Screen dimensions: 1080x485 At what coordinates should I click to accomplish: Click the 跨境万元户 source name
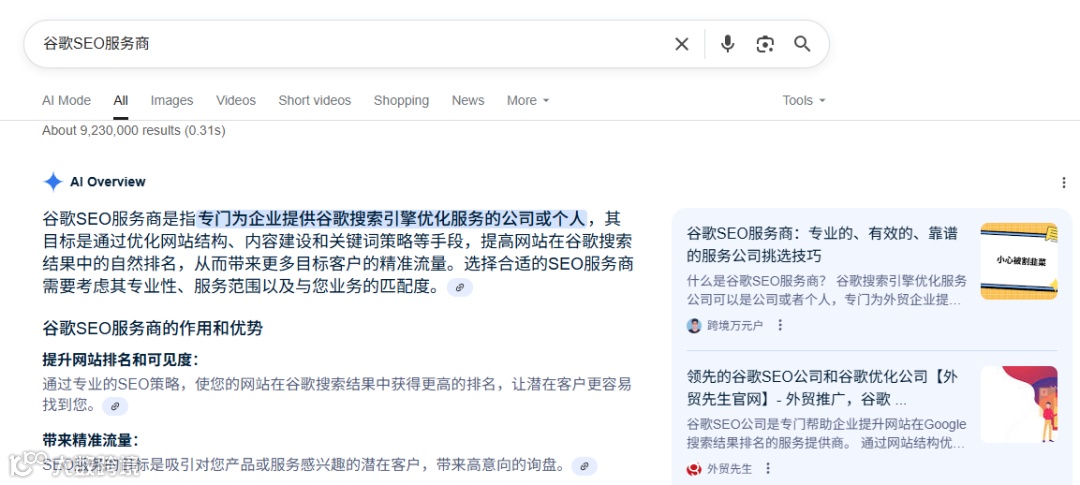(735, 325)
